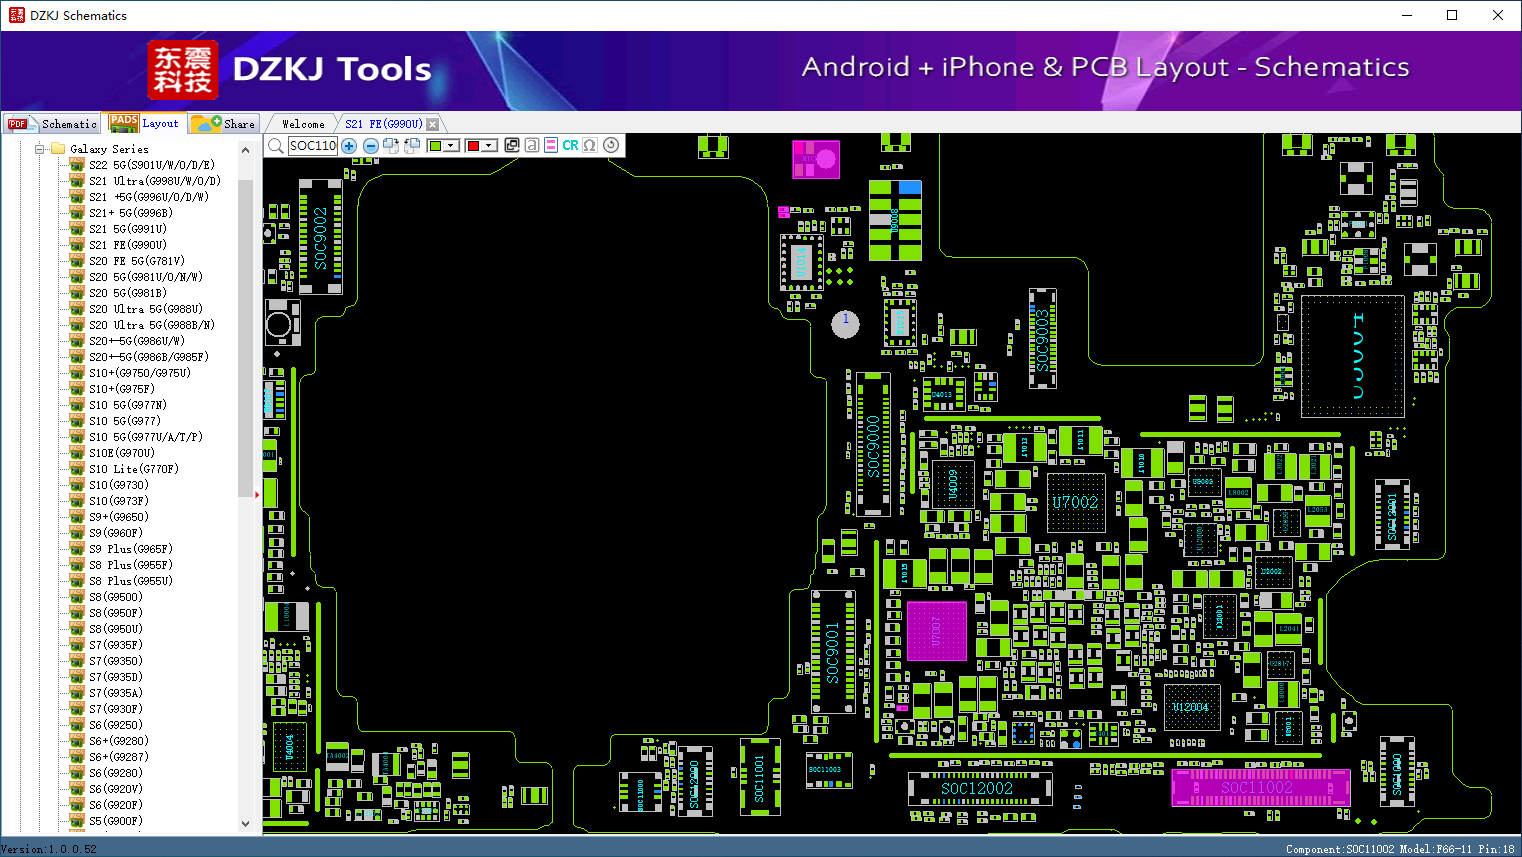This screenshot has width=1522, height=857.
Task: Click the Version:1.0.0.52 status text
Action: click(49, 849)
